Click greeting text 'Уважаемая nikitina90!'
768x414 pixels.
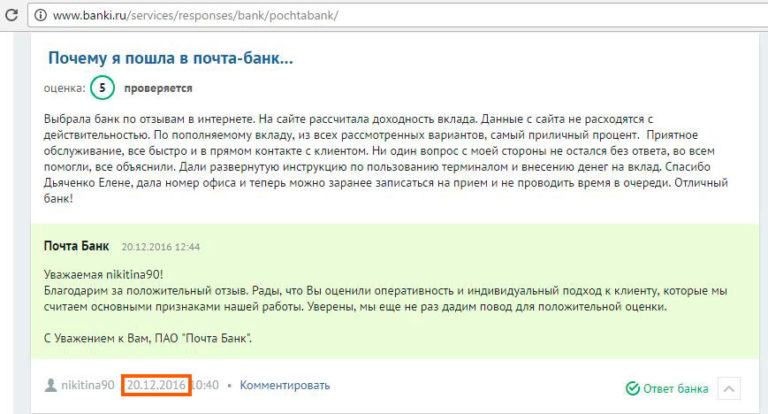[103, 274]
